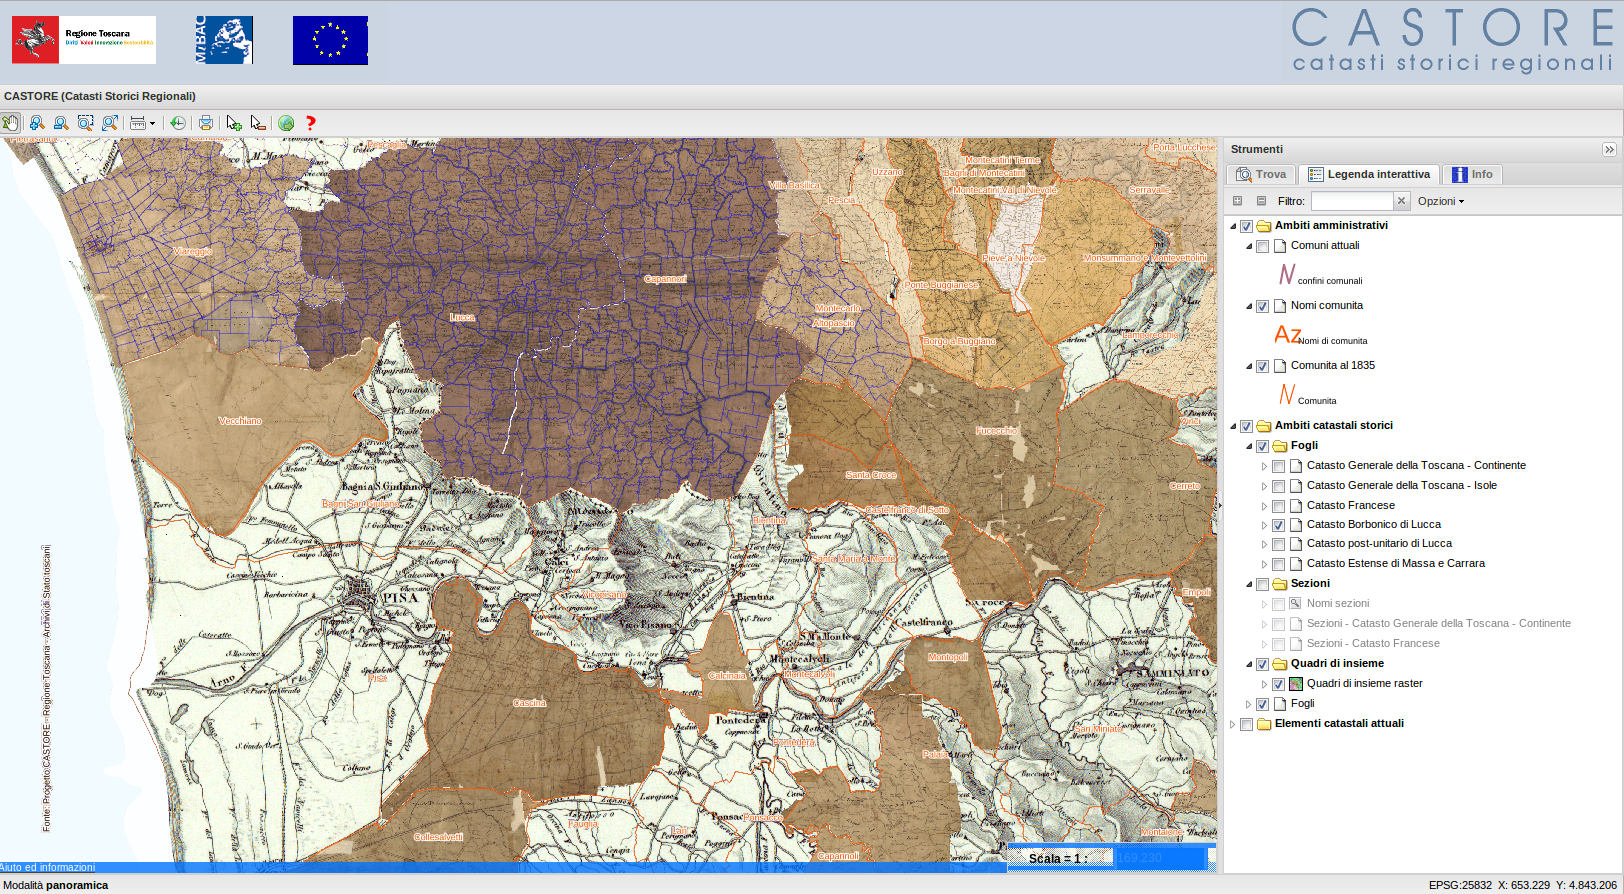
Task: Zoom to full map extent
Action: [x=110, y=123]
